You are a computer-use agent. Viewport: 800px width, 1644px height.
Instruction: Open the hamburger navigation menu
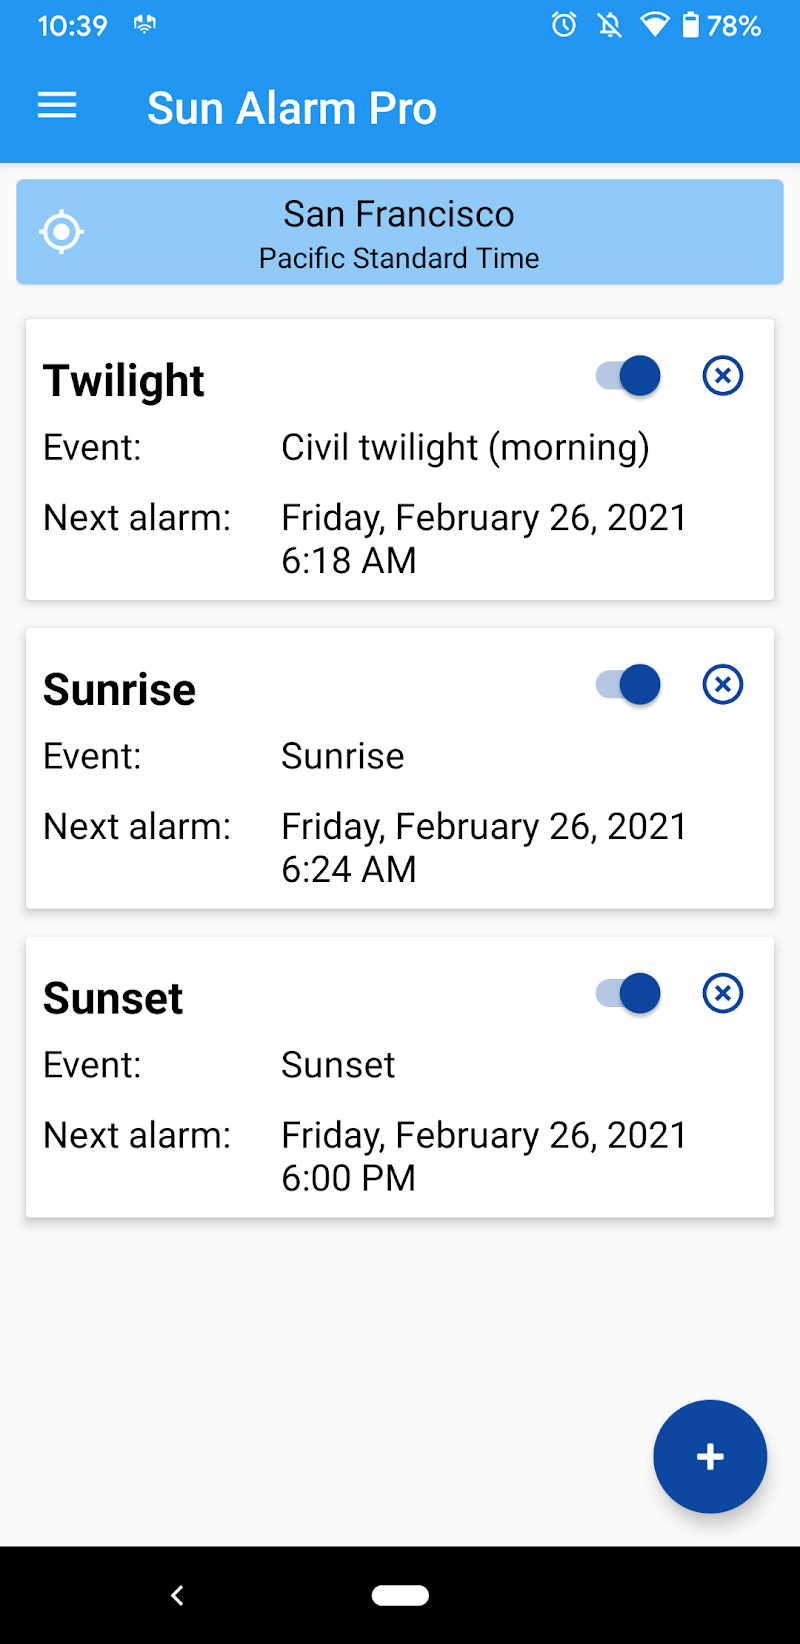click(x=57, y=106)
